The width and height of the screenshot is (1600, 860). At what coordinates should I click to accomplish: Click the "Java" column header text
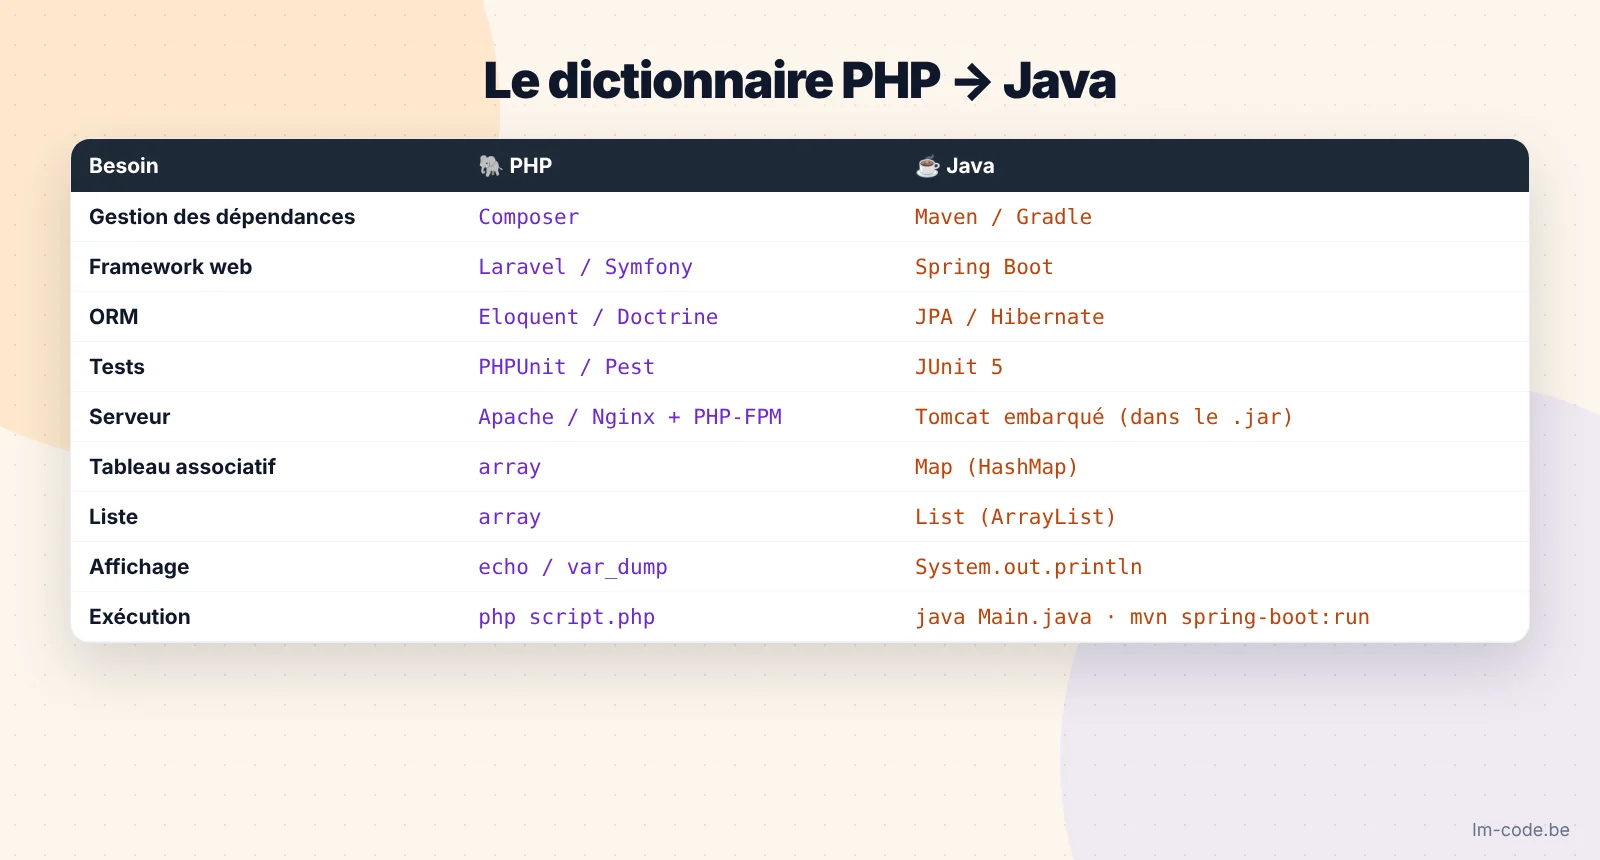point(970,166)
